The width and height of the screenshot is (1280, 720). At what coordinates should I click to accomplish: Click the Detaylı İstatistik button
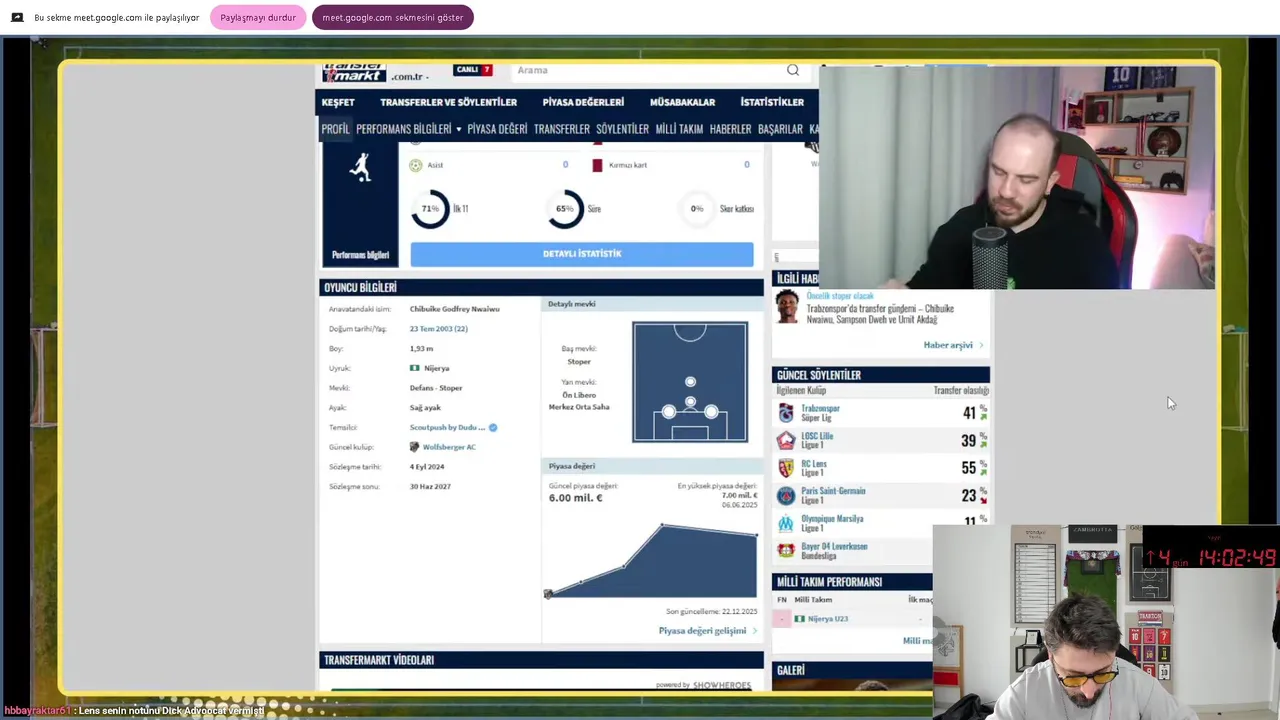click(x=582, y=254)
